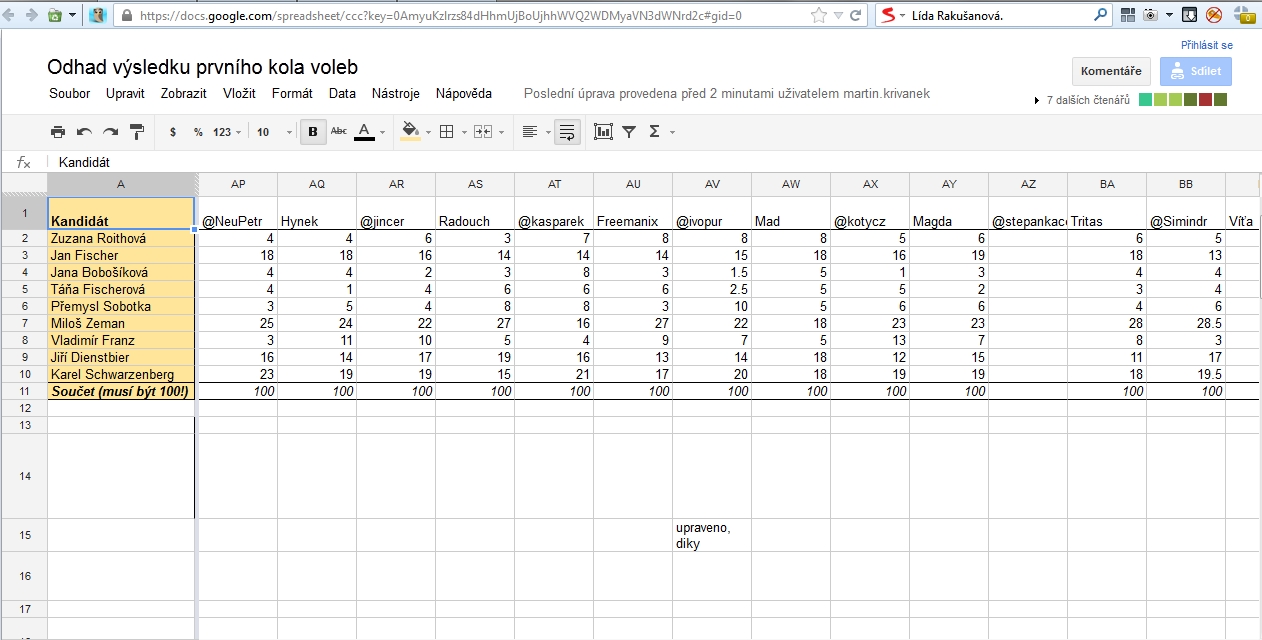Open the Nástroje menu
The image size is (1262, 640).
click(395, 93)
